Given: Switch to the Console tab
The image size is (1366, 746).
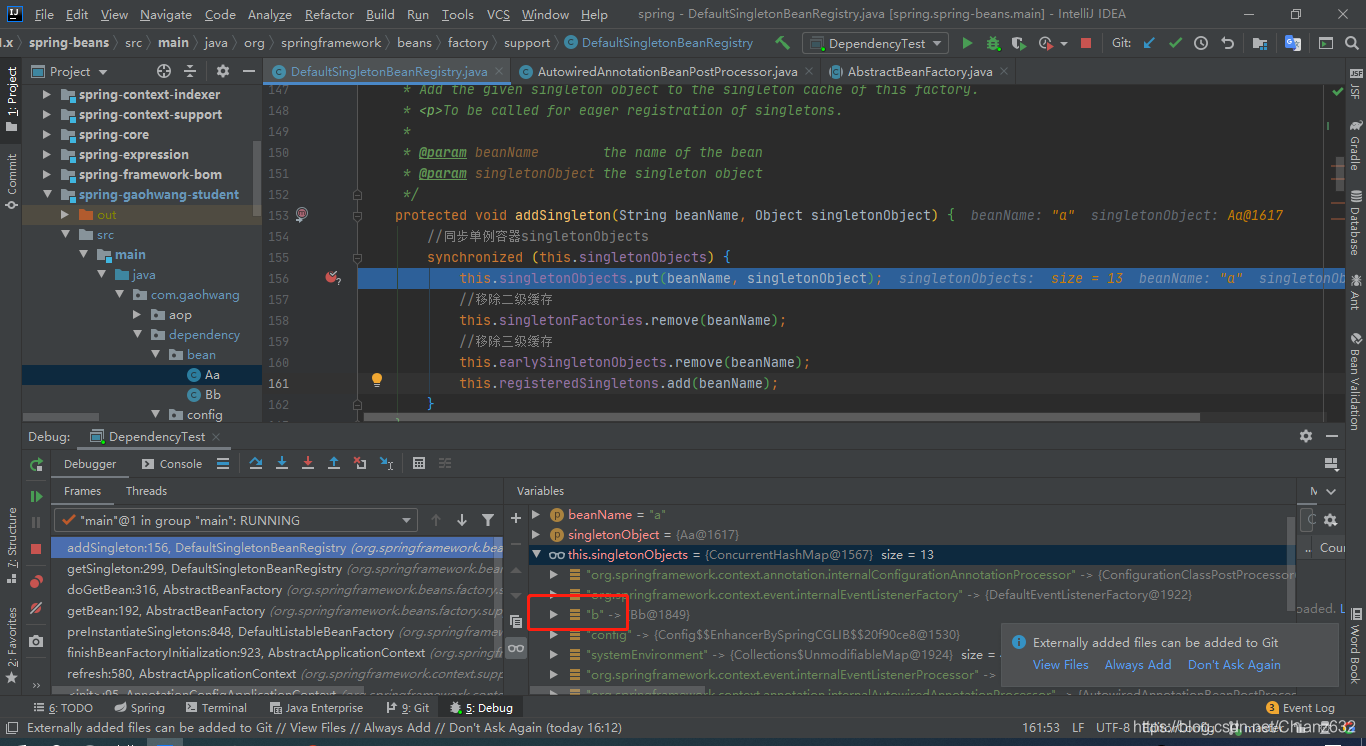Looking at the screenshot, I should 171,464.
